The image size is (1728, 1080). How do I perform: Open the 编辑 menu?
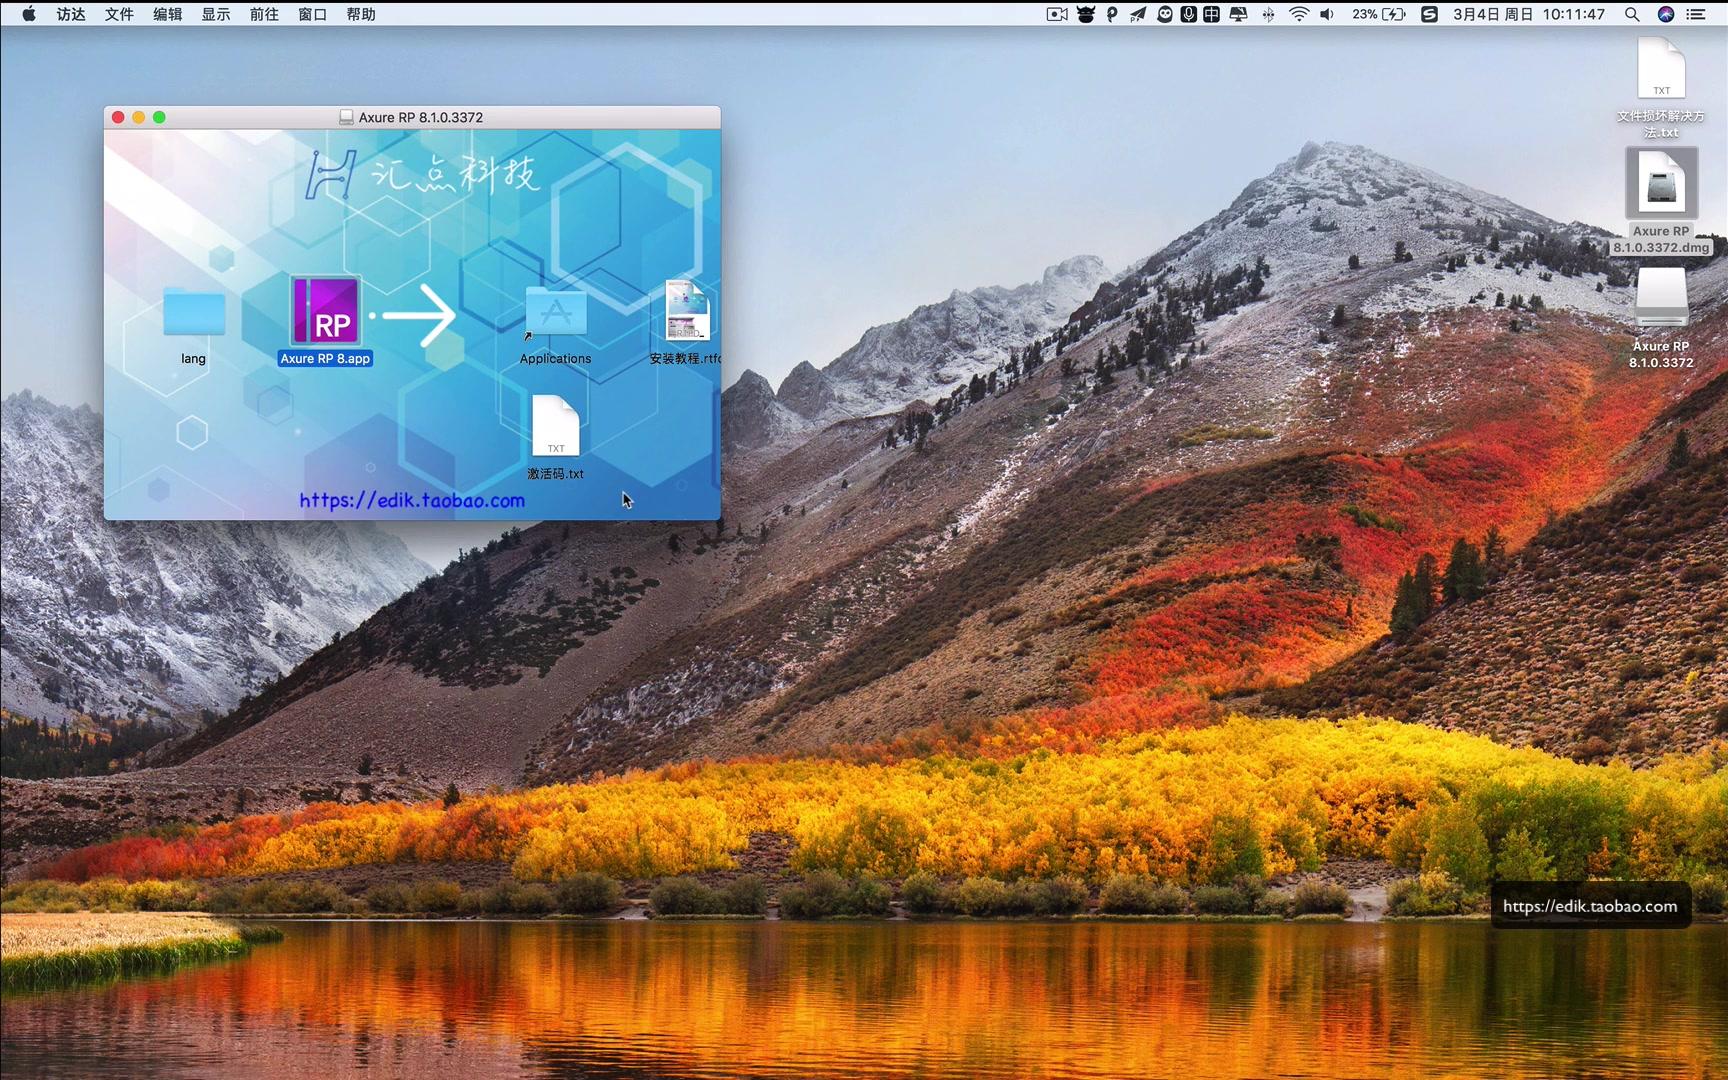pyautogui.click(x=168, y=14)
